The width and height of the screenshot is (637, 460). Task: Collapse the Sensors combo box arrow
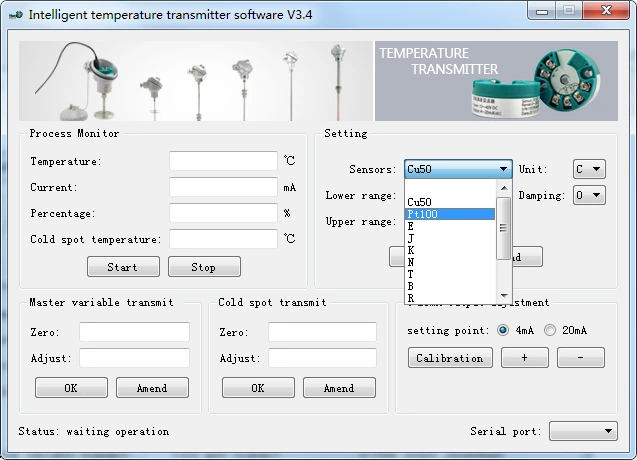pos(503,169)
